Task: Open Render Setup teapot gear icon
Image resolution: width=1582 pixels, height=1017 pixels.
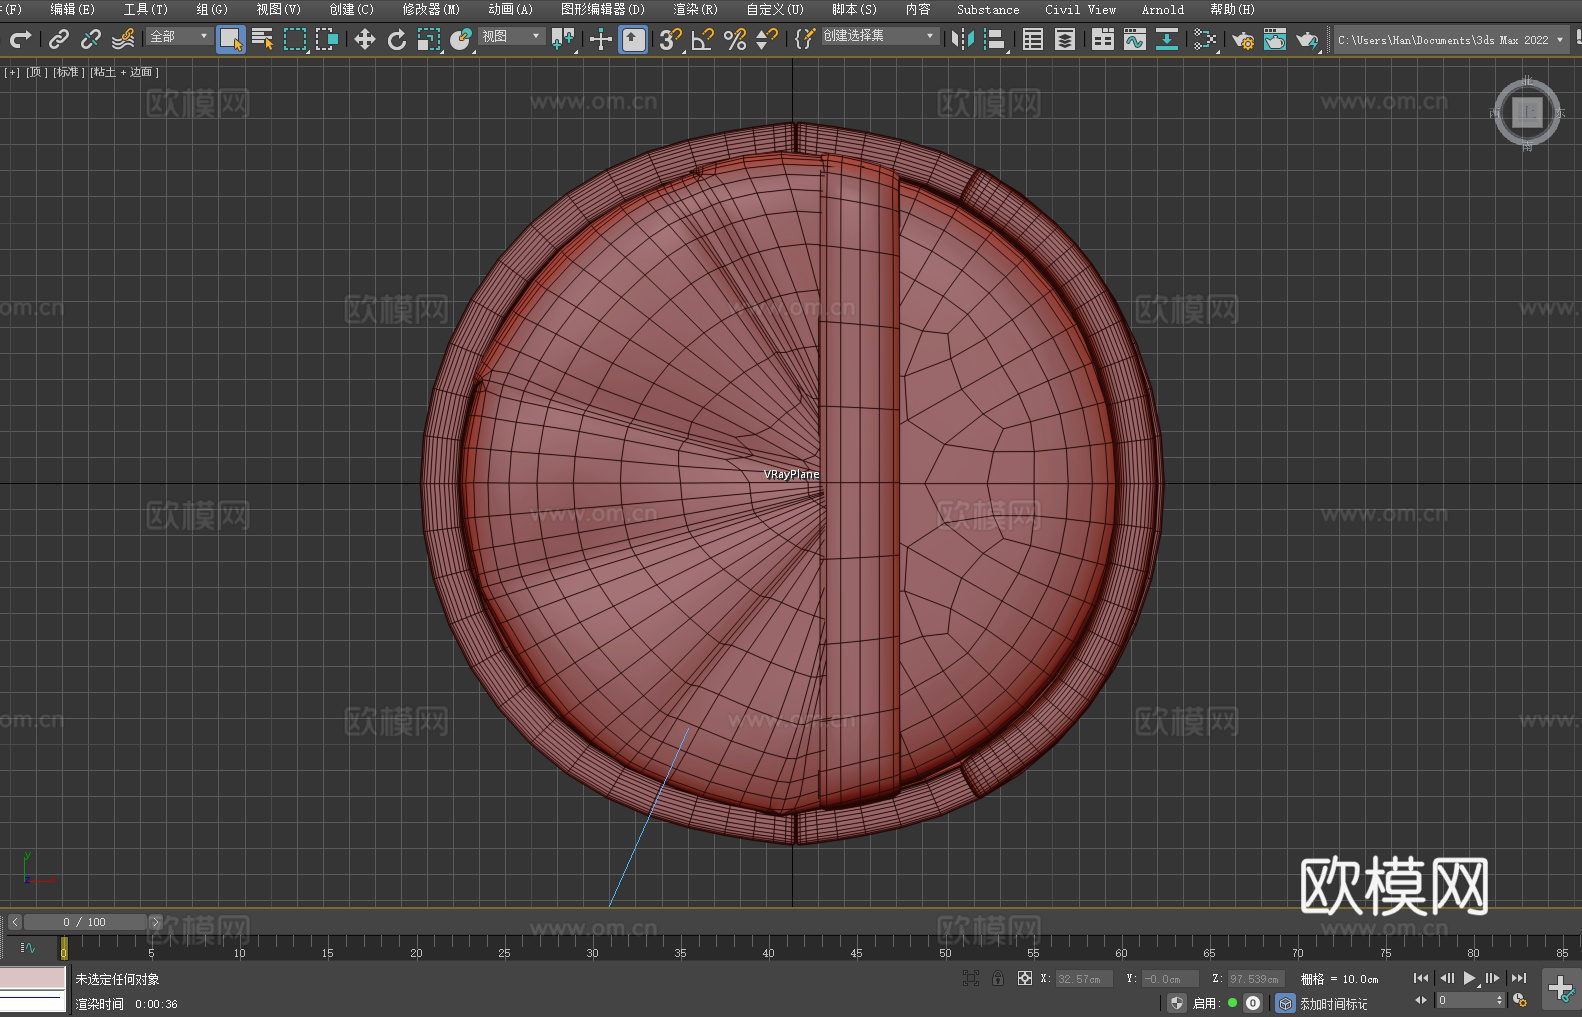Action: (x=1243, y=39)
